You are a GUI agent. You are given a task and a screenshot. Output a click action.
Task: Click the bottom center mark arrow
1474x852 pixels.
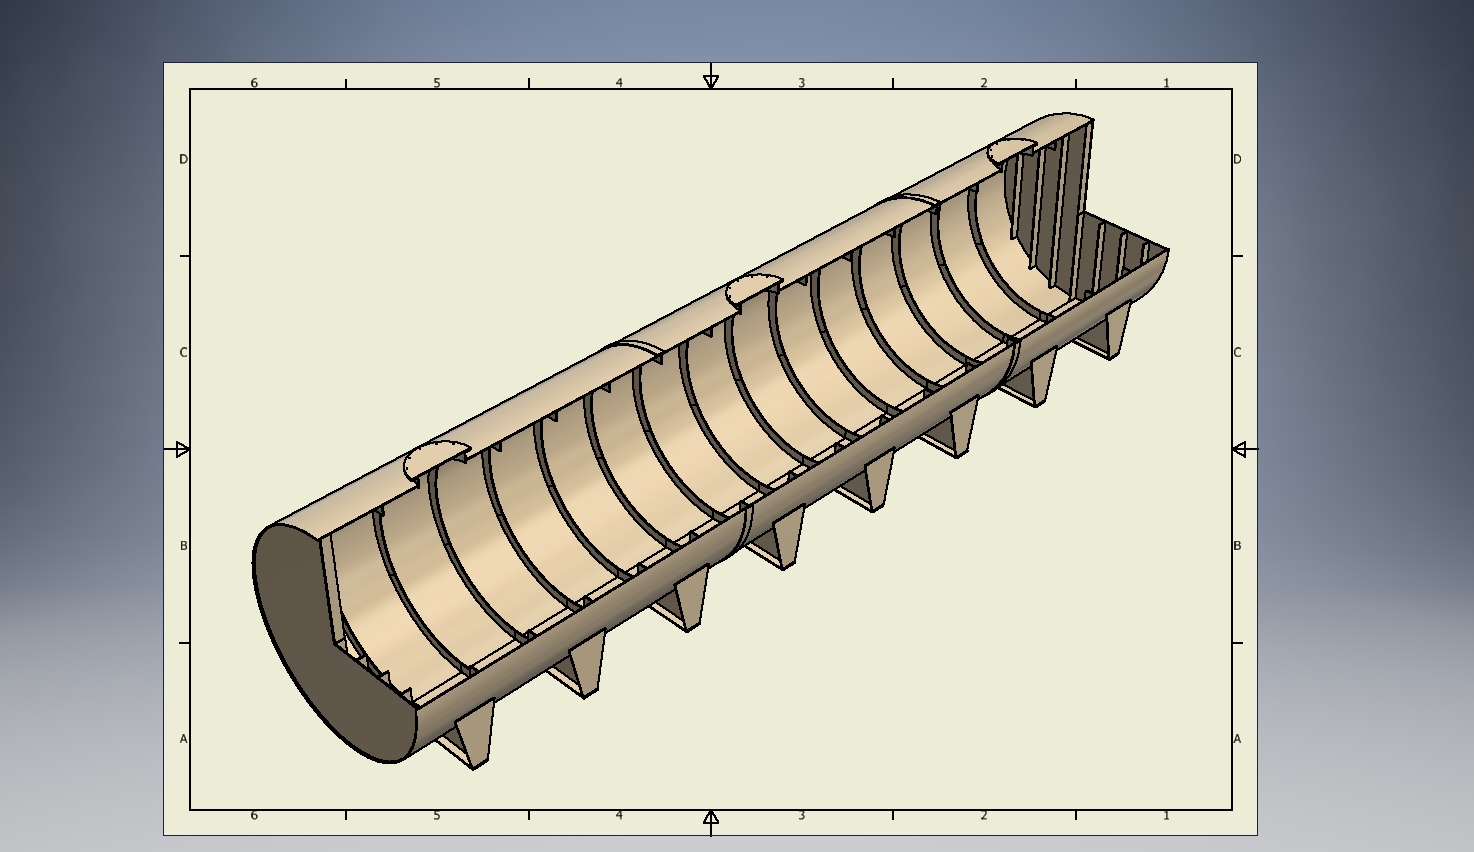click(711, 819)
